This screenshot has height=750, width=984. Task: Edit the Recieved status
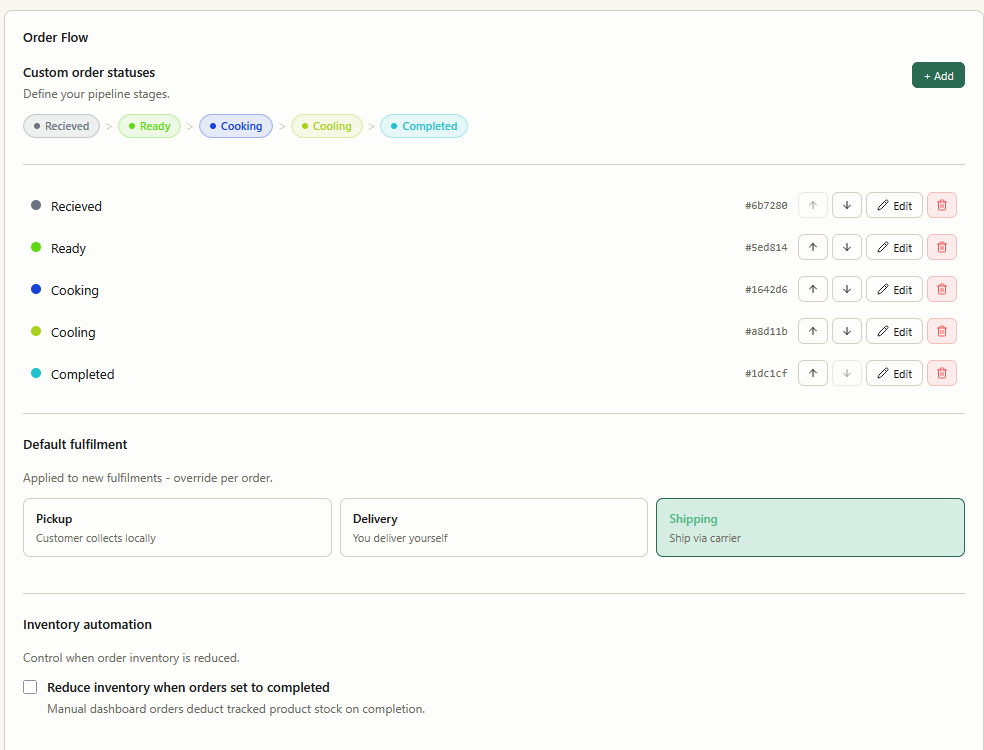(x=894, y=205)
